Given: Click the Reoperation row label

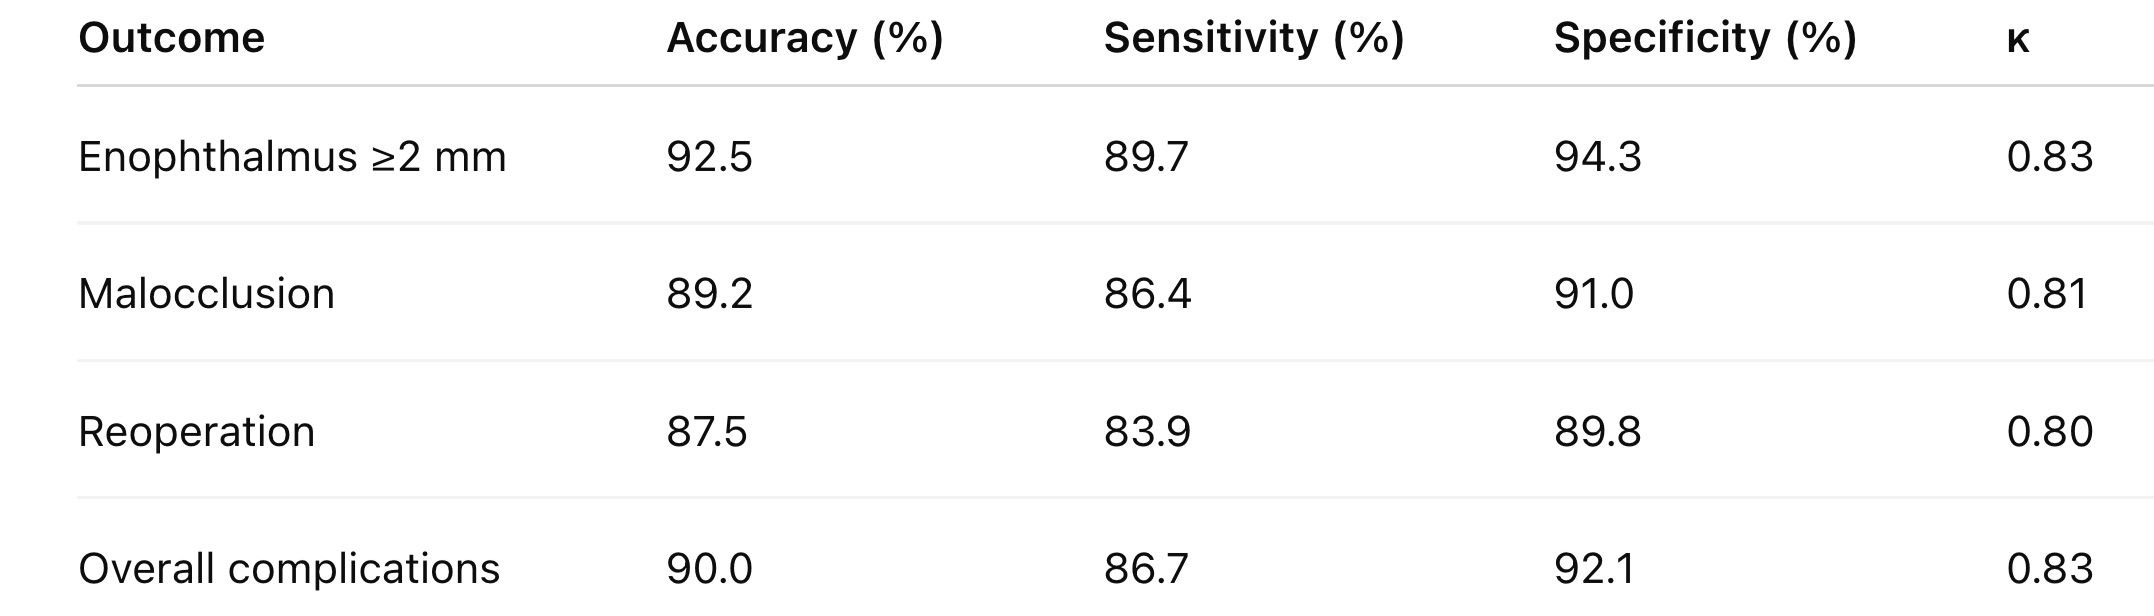Looking at the screenshot, I should click(196, 432).
